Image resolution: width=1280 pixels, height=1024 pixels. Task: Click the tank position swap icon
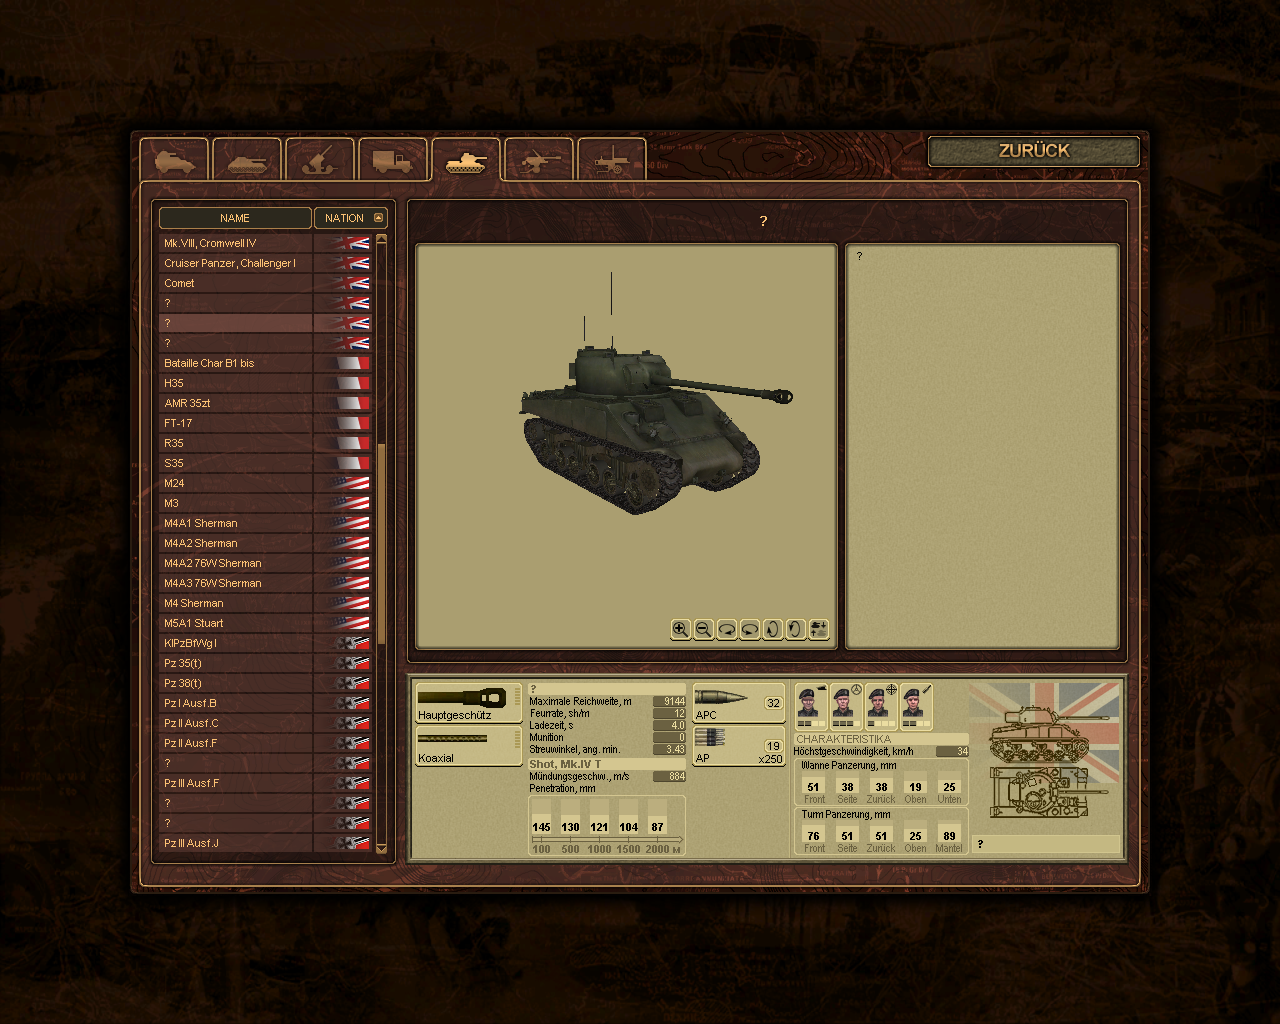[x=818, y=629]
